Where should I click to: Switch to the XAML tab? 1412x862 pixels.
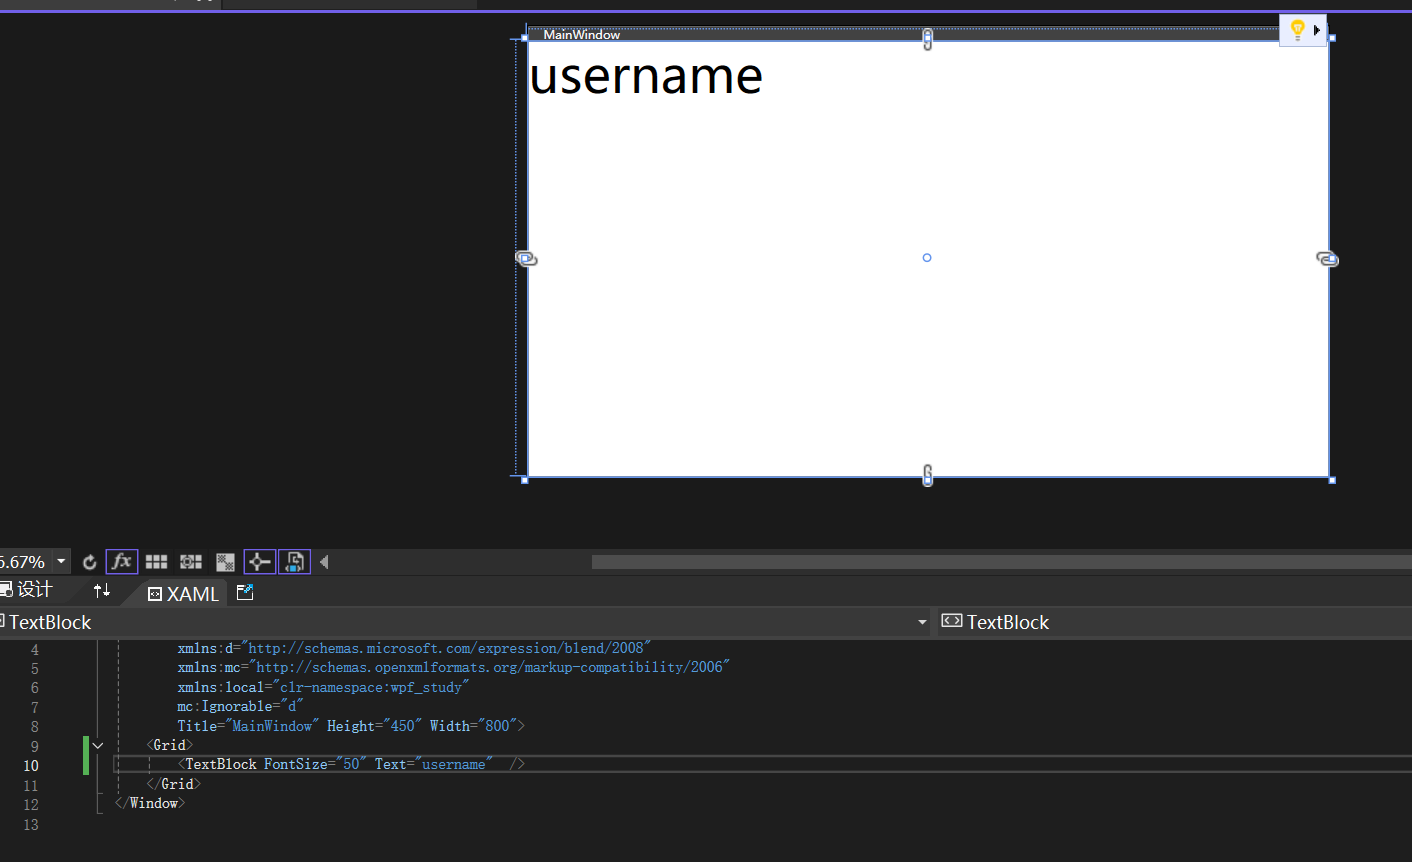[184, 594]
